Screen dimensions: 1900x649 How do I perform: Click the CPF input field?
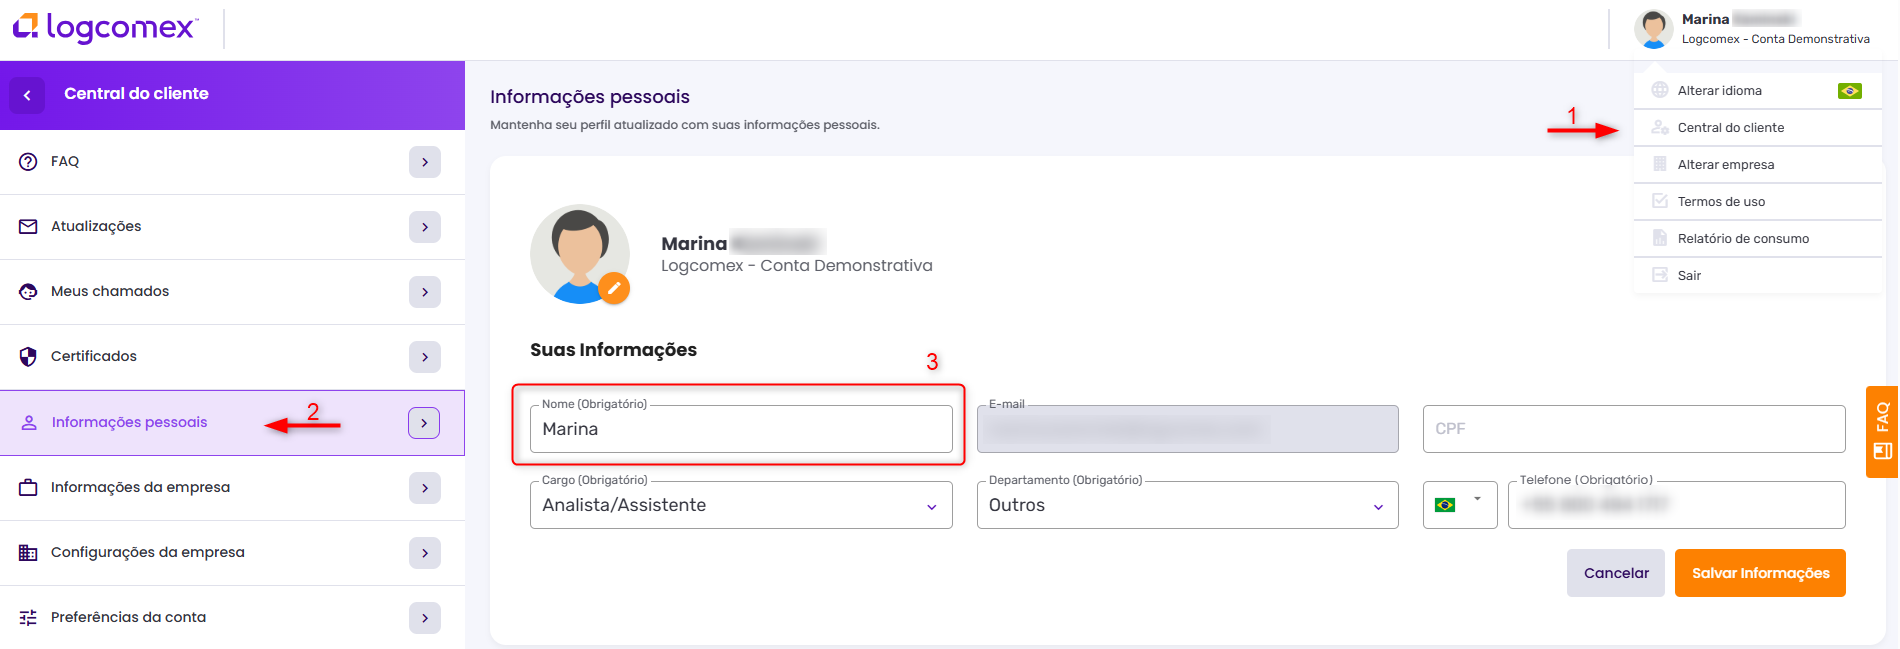1633,429
